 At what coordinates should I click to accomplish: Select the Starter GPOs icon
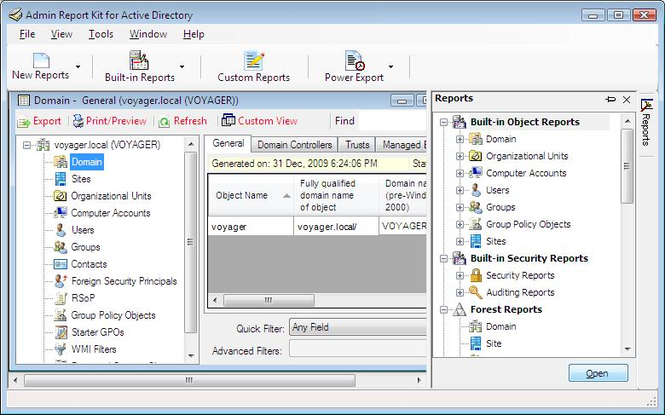(61, 332)
